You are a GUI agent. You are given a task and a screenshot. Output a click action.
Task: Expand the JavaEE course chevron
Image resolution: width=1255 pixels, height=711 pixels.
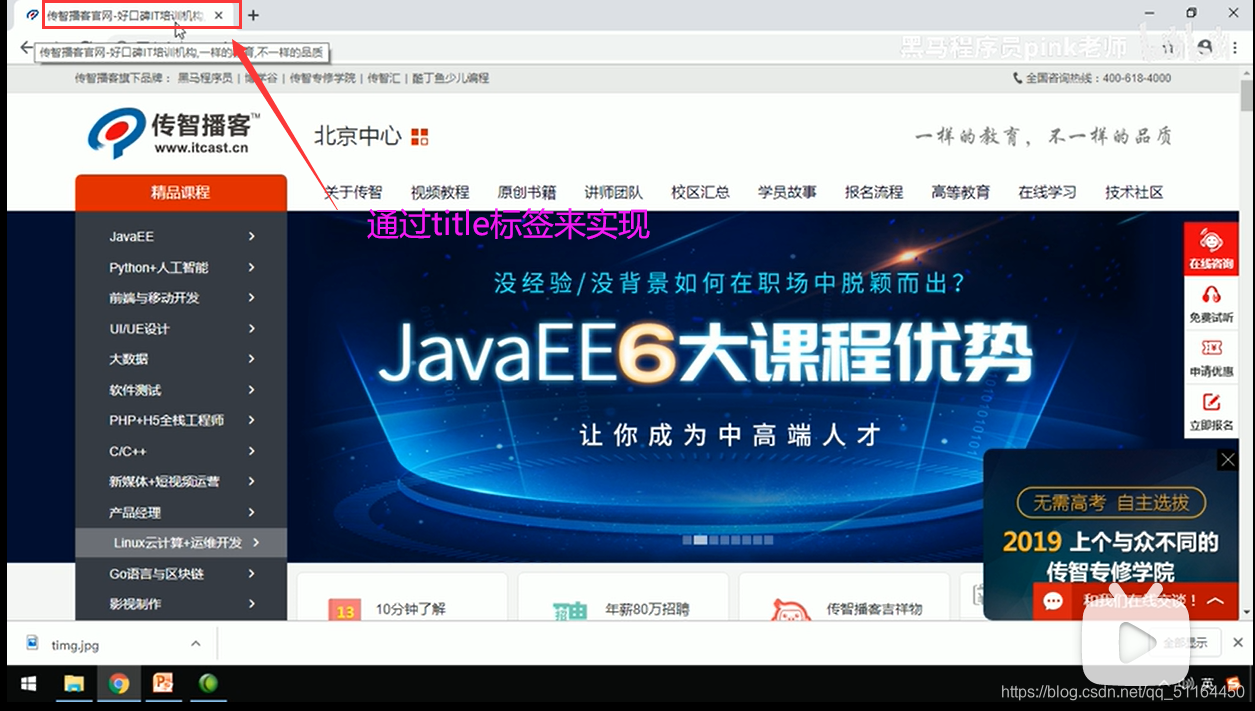(x=252, y=237)
